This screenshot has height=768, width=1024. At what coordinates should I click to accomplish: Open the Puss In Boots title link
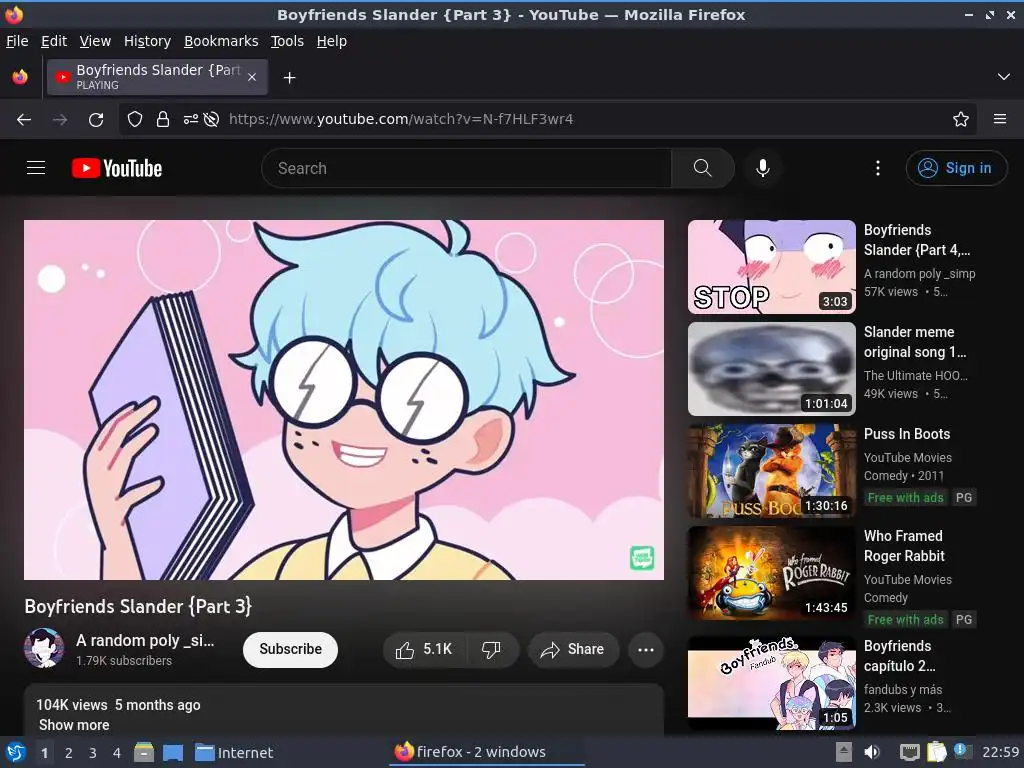906,434
